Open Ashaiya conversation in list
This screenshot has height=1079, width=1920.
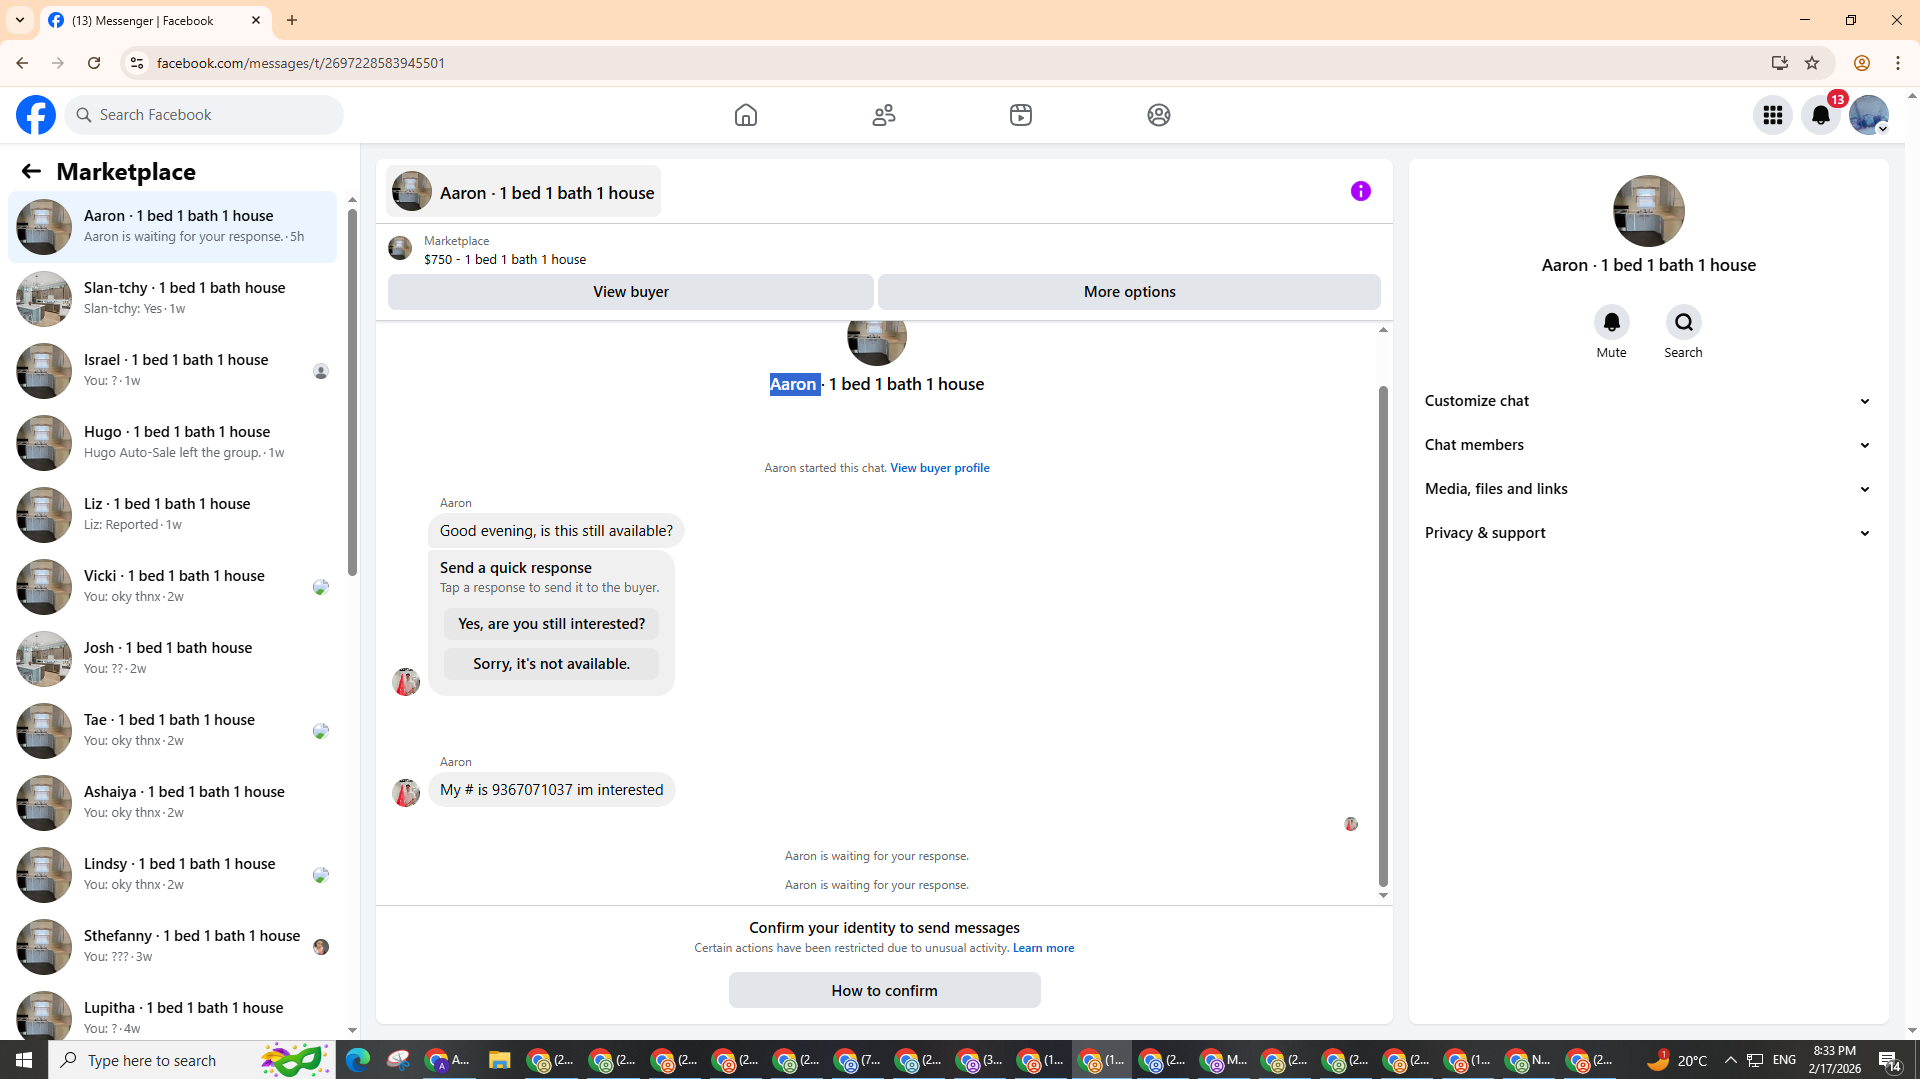click(172, 802)
